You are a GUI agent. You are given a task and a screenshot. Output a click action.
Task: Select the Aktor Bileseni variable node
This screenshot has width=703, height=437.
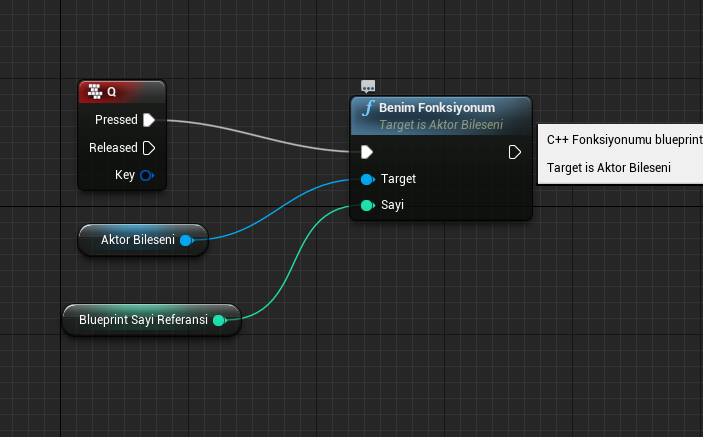tap(143, 240)
